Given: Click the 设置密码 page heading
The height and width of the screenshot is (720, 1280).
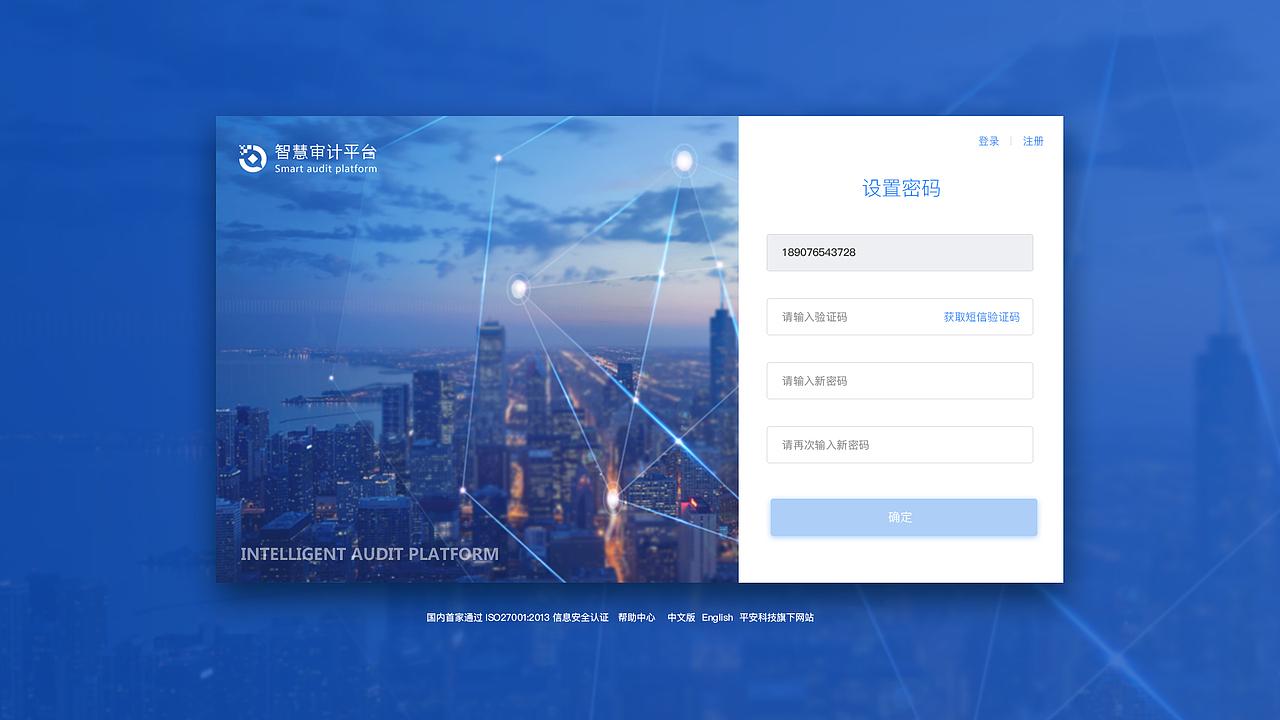Looking at the screenshot, I should coord(901,188).
